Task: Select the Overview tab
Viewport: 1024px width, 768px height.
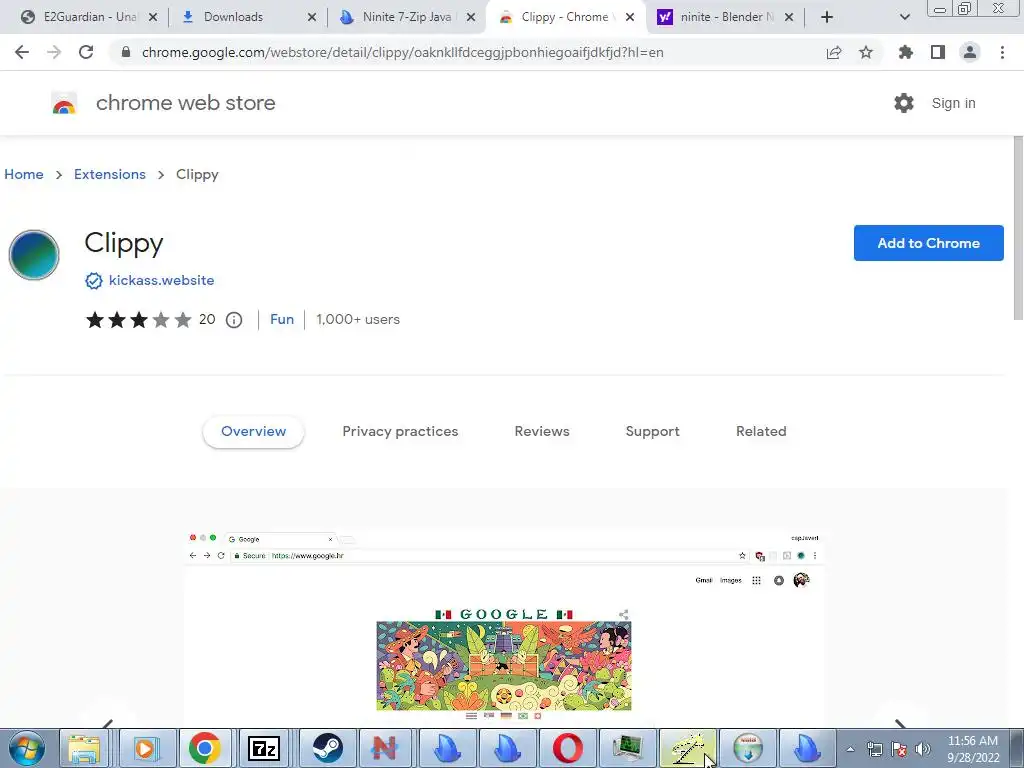Action: click(253, 432)
